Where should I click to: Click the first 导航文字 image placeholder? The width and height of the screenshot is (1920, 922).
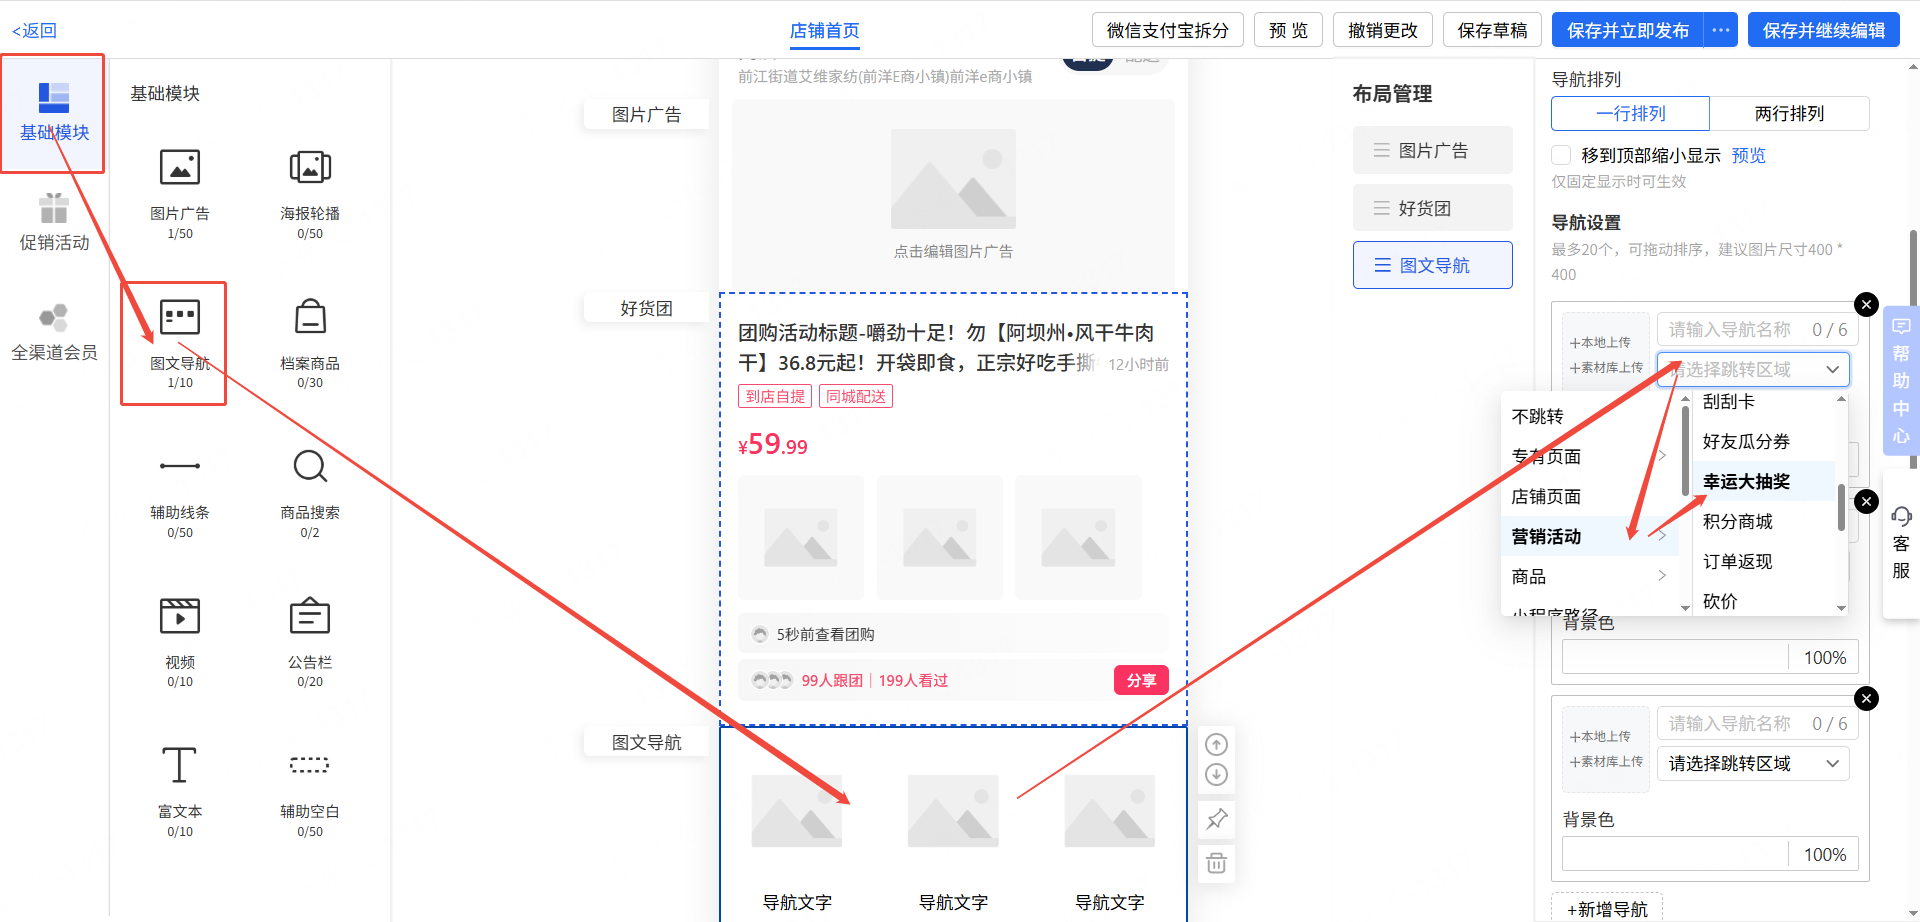point(797,810)
